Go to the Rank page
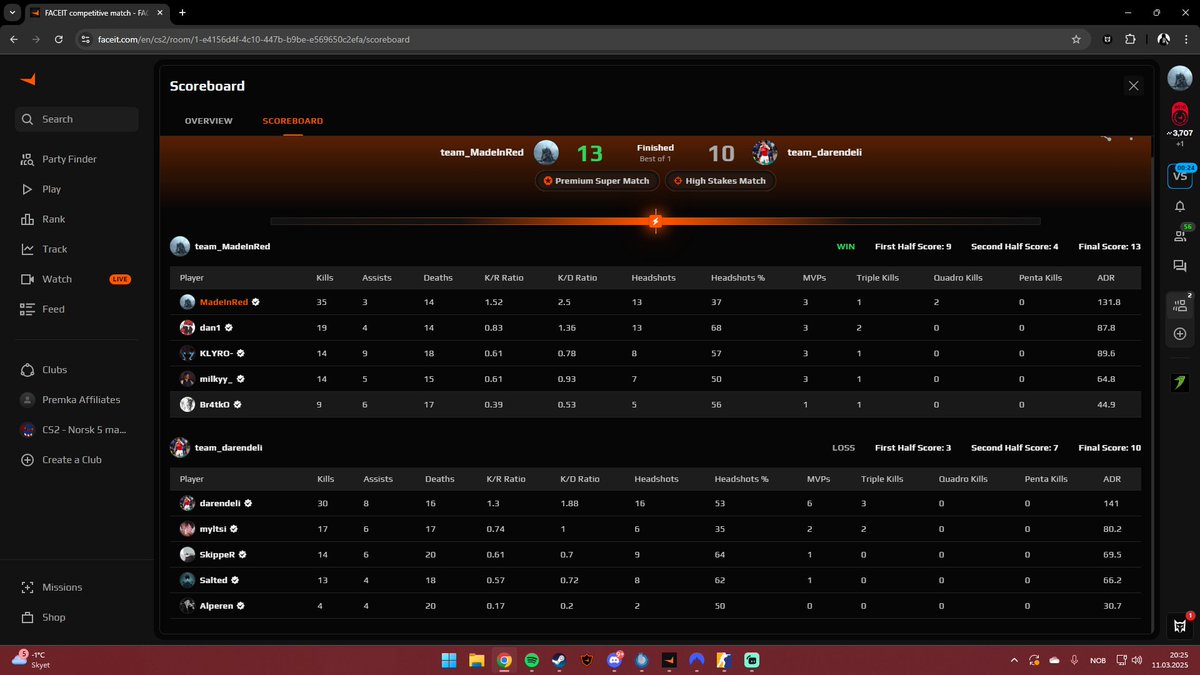Image resolution: width=1200 pixels, height=675 pixels. tap(53, 219)
